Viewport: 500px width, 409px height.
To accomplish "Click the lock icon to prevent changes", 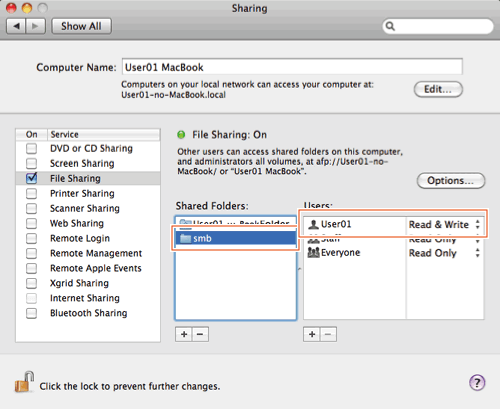I will coord(25,382).
